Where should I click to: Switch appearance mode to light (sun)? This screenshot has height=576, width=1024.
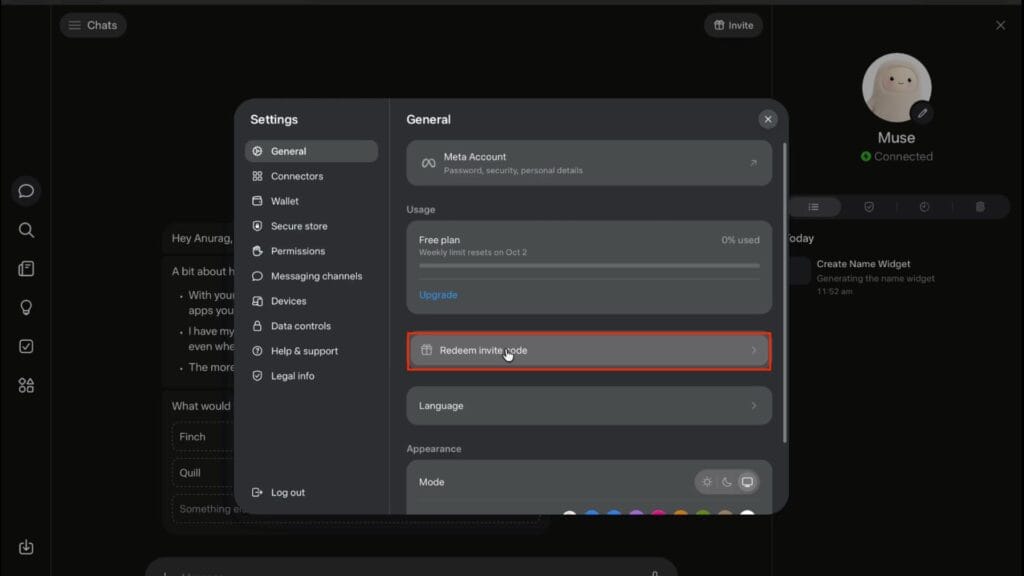pyautogui.click(x=707, y=482)
